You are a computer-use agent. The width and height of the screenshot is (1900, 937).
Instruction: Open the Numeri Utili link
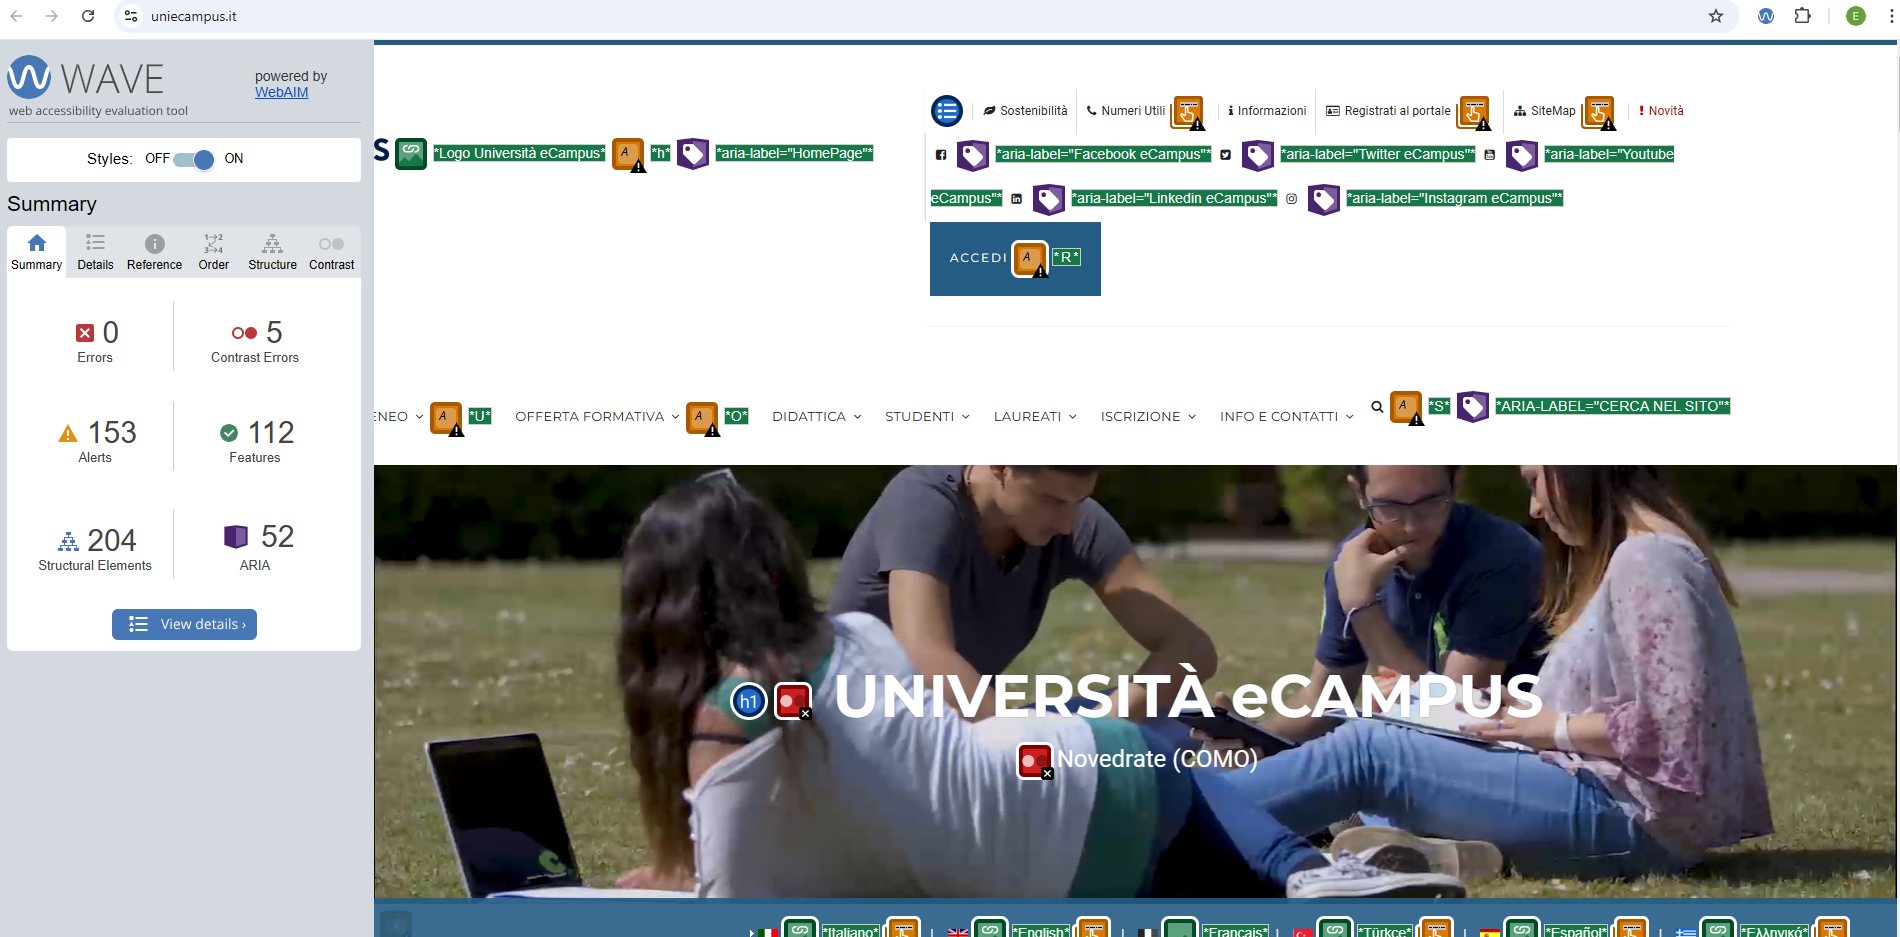[1126, 111]
